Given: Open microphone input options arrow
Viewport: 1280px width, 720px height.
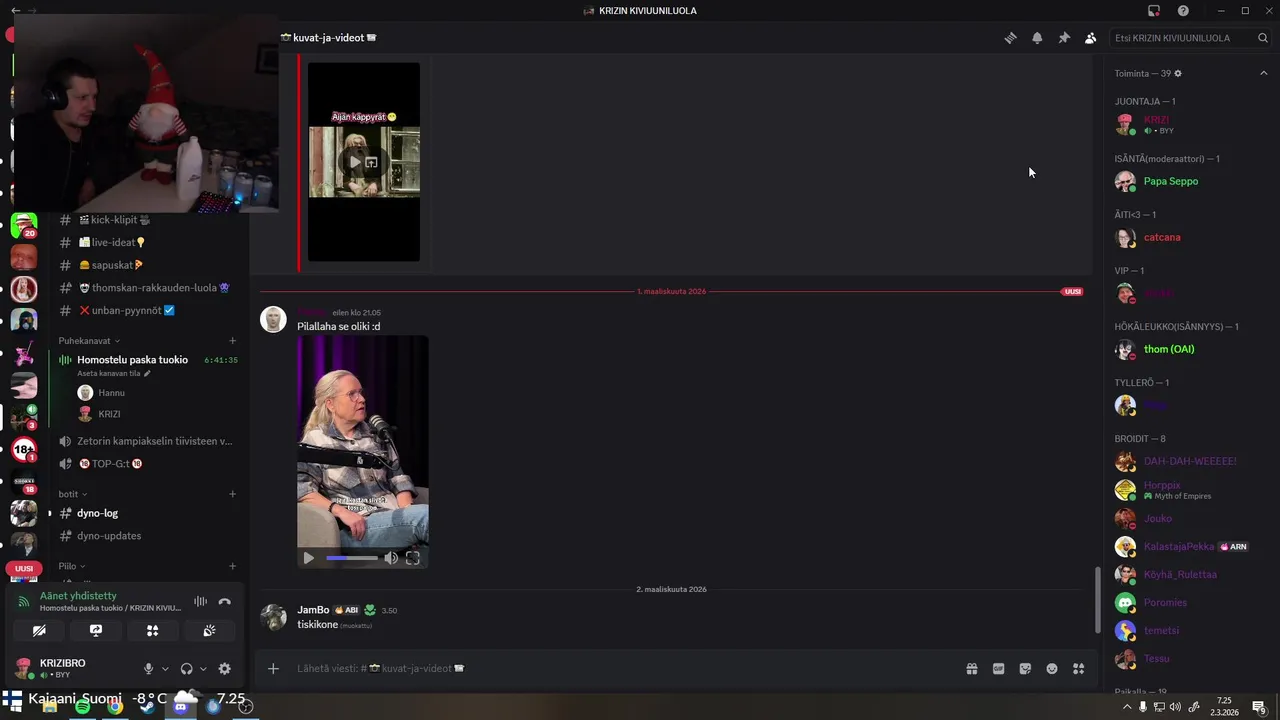Looking at the screenshot, I should click(x=165, y=669).
